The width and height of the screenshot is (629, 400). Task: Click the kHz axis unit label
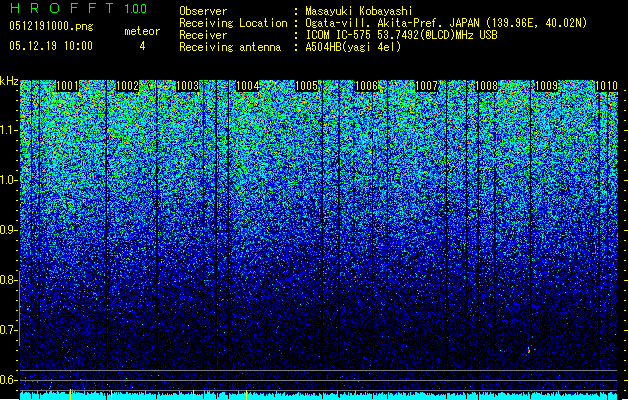9,81
